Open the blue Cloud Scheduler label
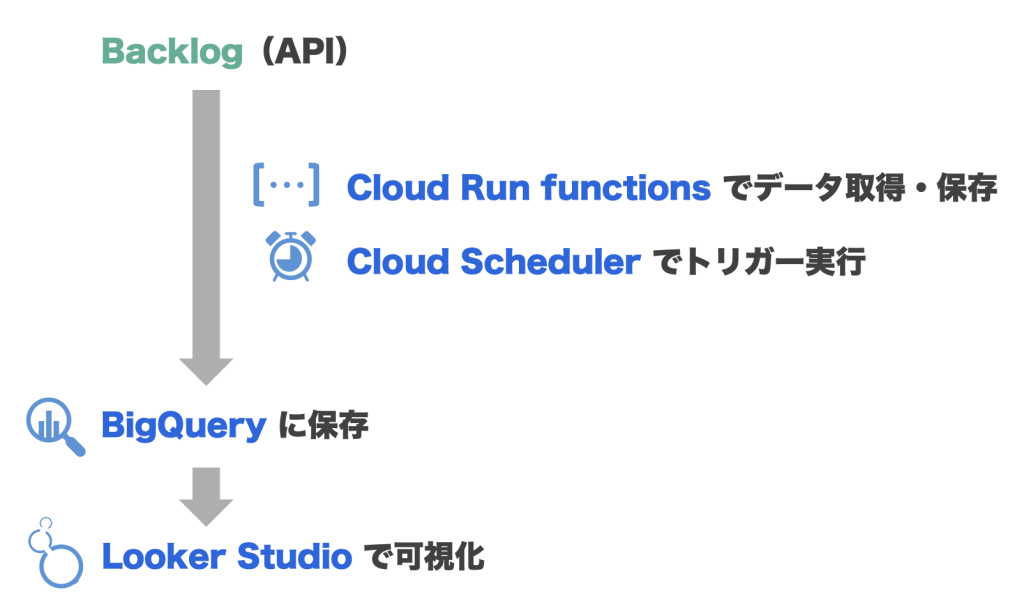This screenshot has height=606, width=1024. pyautogui.click(x=493, y=262)
